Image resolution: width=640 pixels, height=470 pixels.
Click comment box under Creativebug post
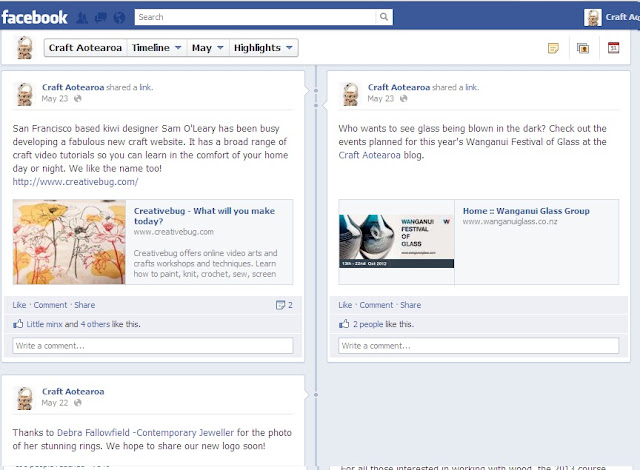click(x=153, y=346)
